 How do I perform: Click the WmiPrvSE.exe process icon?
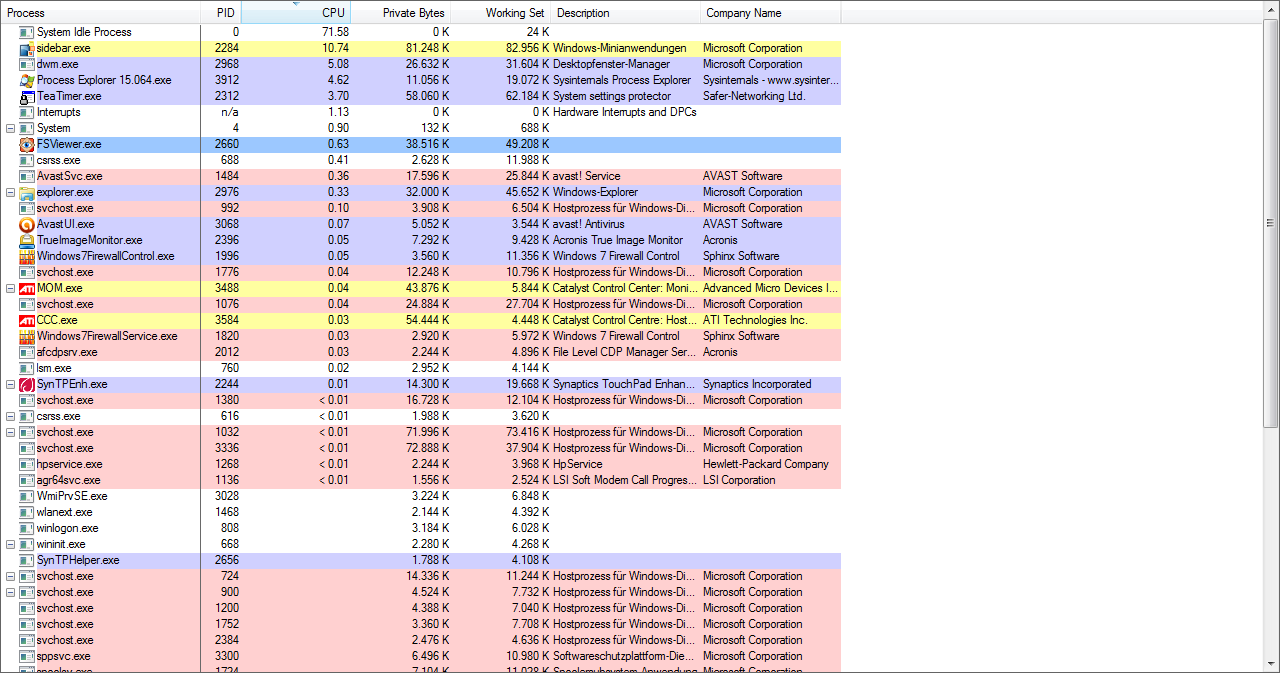(27, 496)
